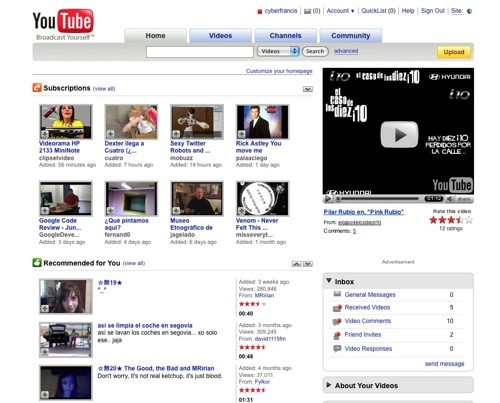The width and height of the screenshot is (500, 403).
Task: Open Friend Invites inbox link
Action: pos(363,335)
